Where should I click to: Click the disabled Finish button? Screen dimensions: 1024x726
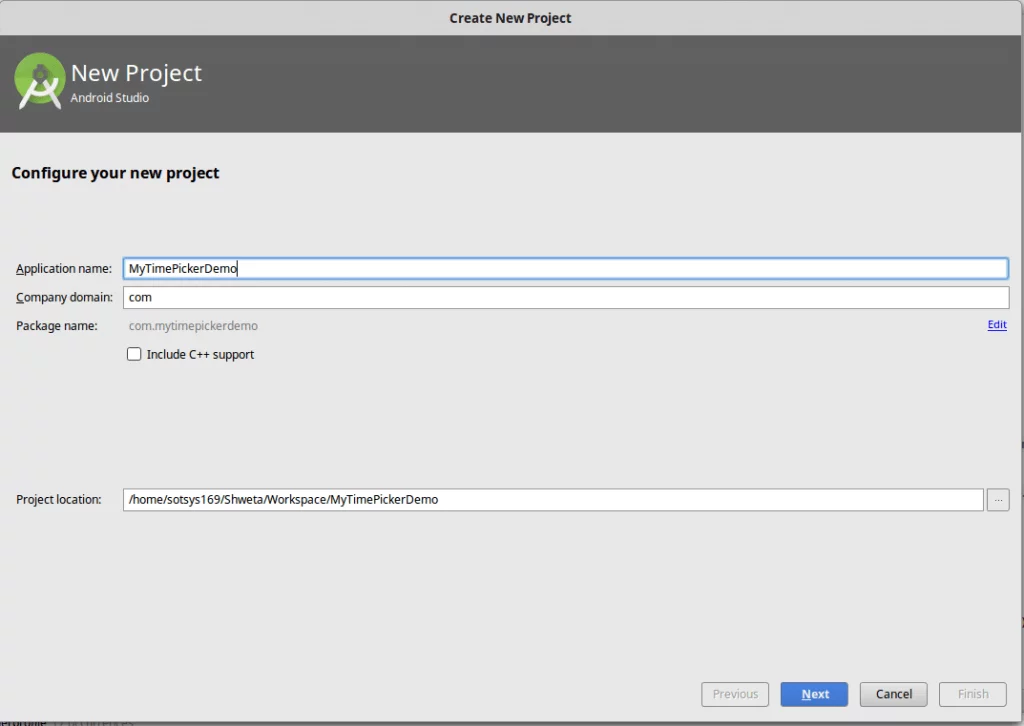coord(972,694)
